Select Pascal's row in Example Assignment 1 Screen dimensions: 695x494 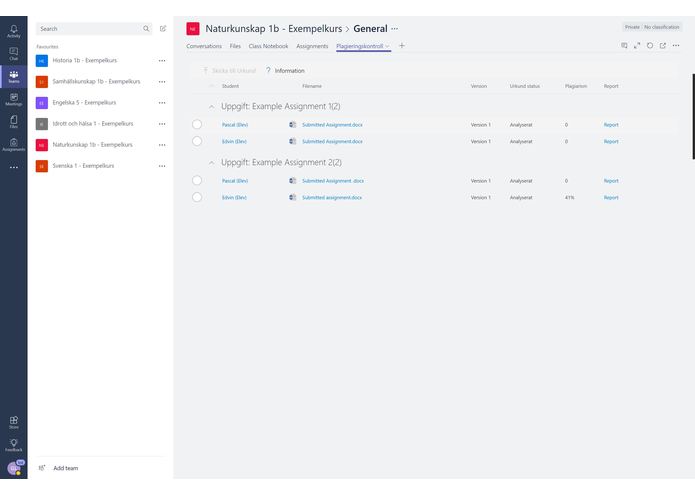pyautogui.click(x=197, y=124)
